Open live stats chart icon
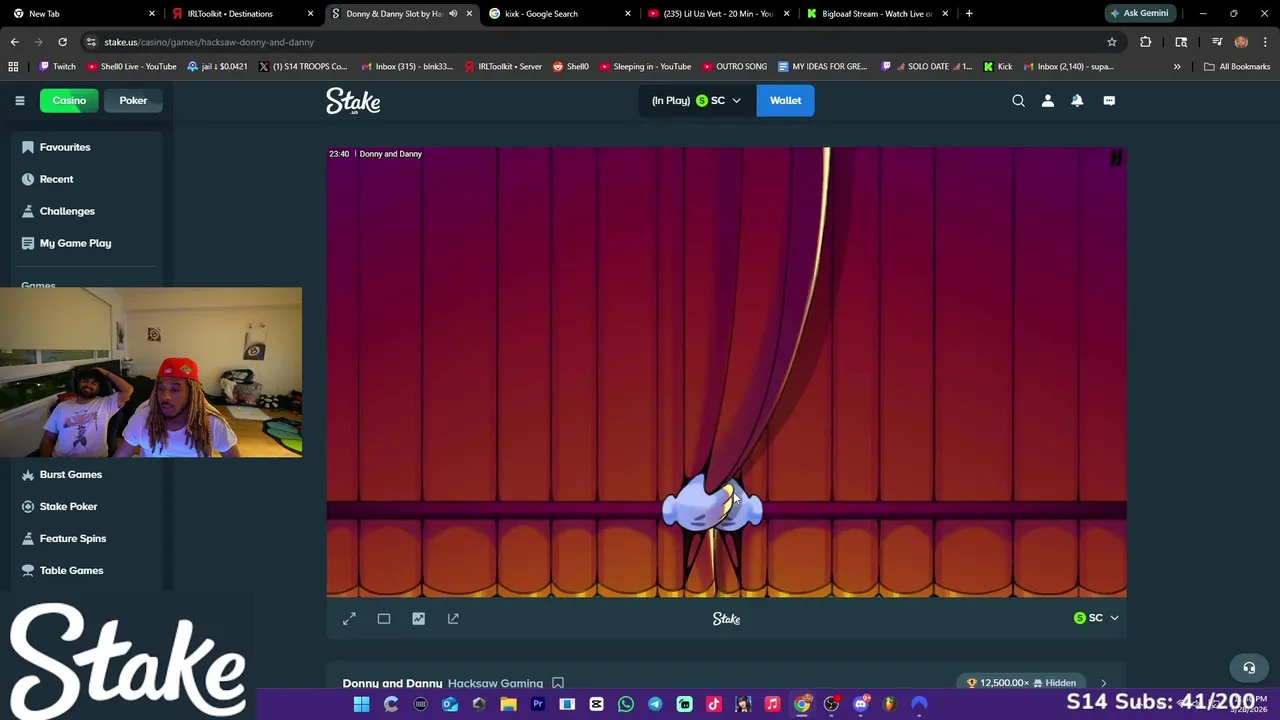The image size is (1280, 720). [x=418, y=619]
